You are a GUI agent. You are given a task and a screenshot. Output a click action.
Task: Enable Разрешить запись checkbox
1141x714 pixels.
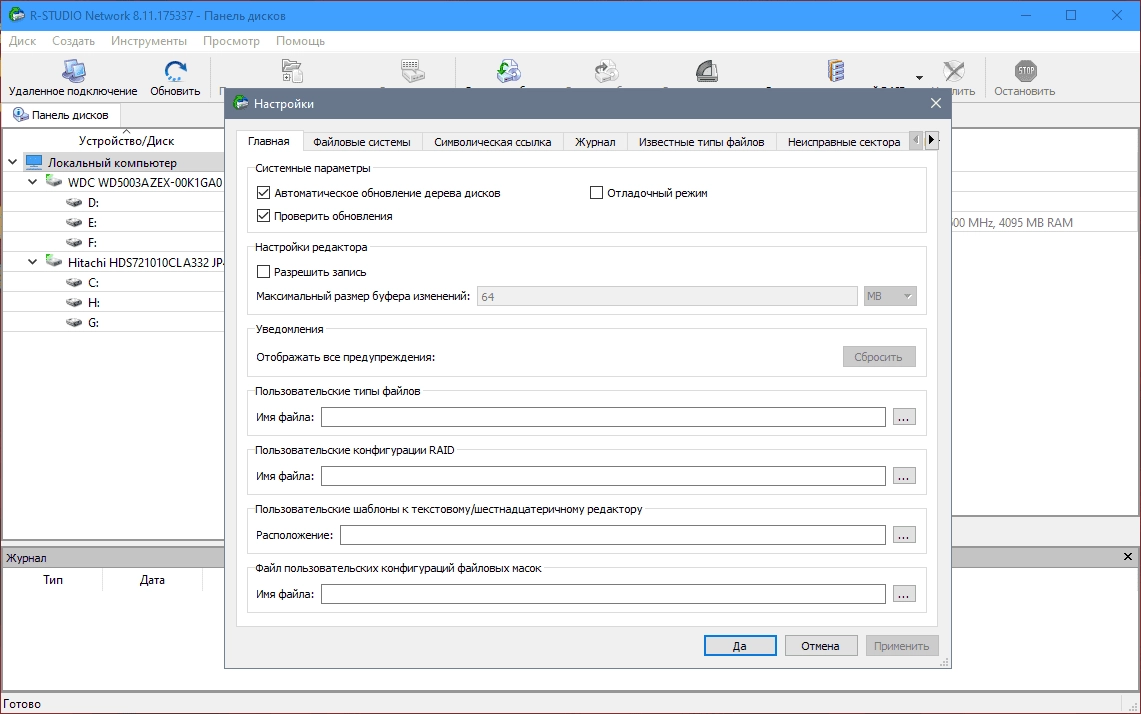click(263, 271)
